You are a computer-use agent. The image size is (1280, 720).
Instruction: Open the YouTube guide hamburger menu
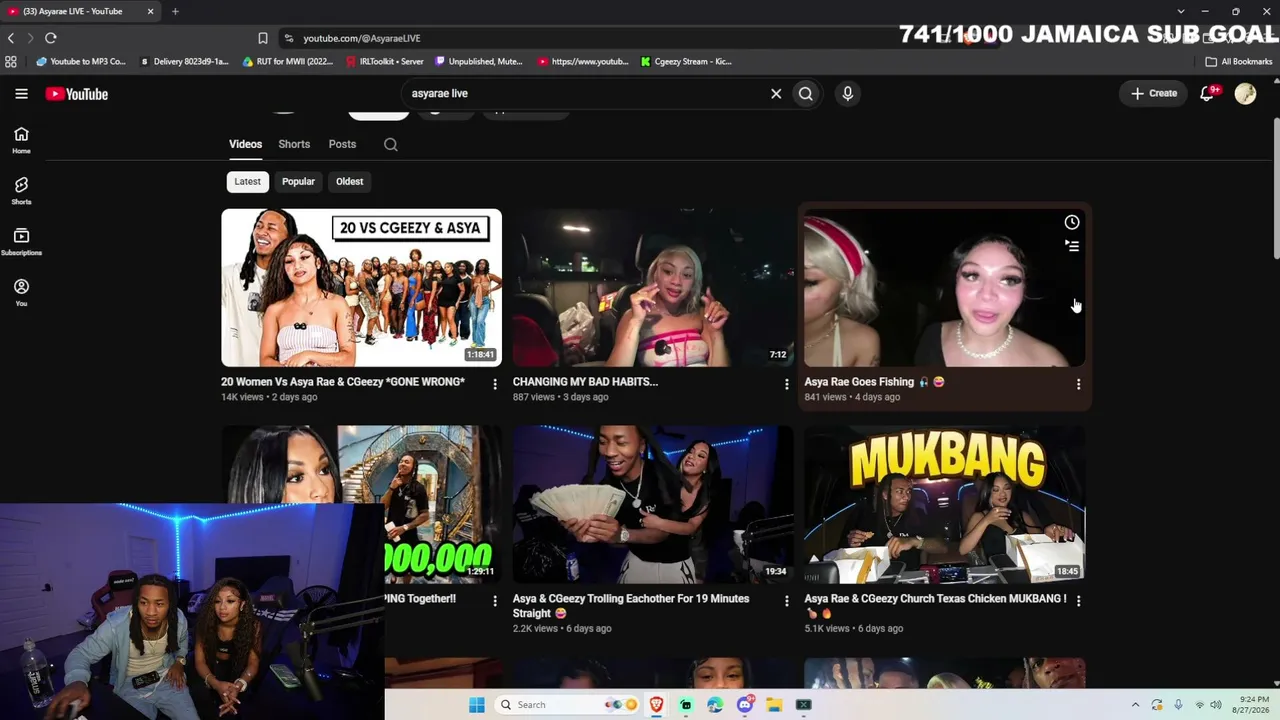[x=21, y=94]
